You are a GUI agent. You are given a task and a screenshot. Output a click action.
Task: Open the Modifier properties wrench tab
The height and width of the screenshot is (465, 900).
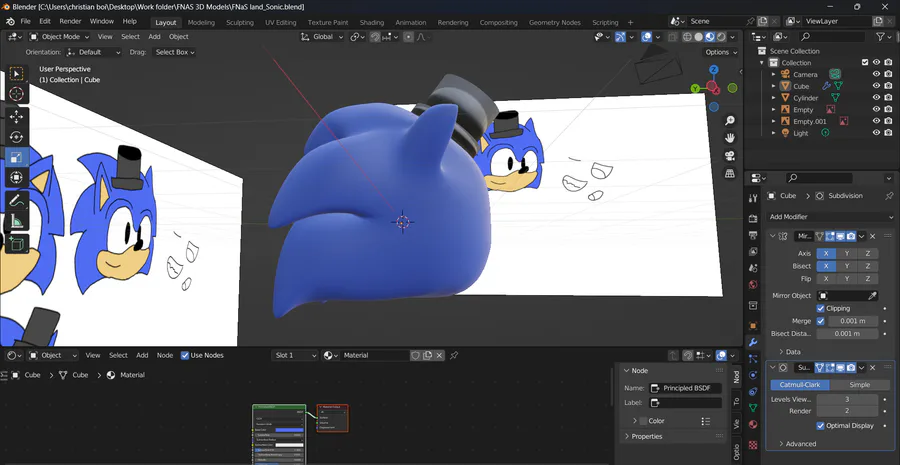[753, 342]
